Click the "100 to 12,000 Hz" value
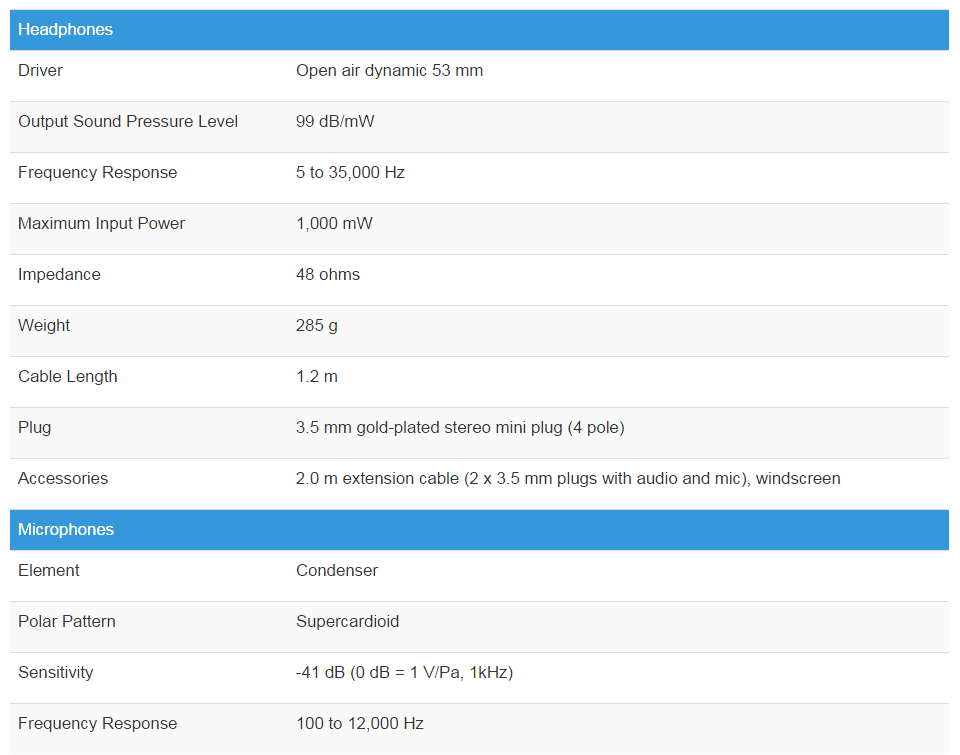The height and width of the screenshot is (755, 960). (360, 723)
